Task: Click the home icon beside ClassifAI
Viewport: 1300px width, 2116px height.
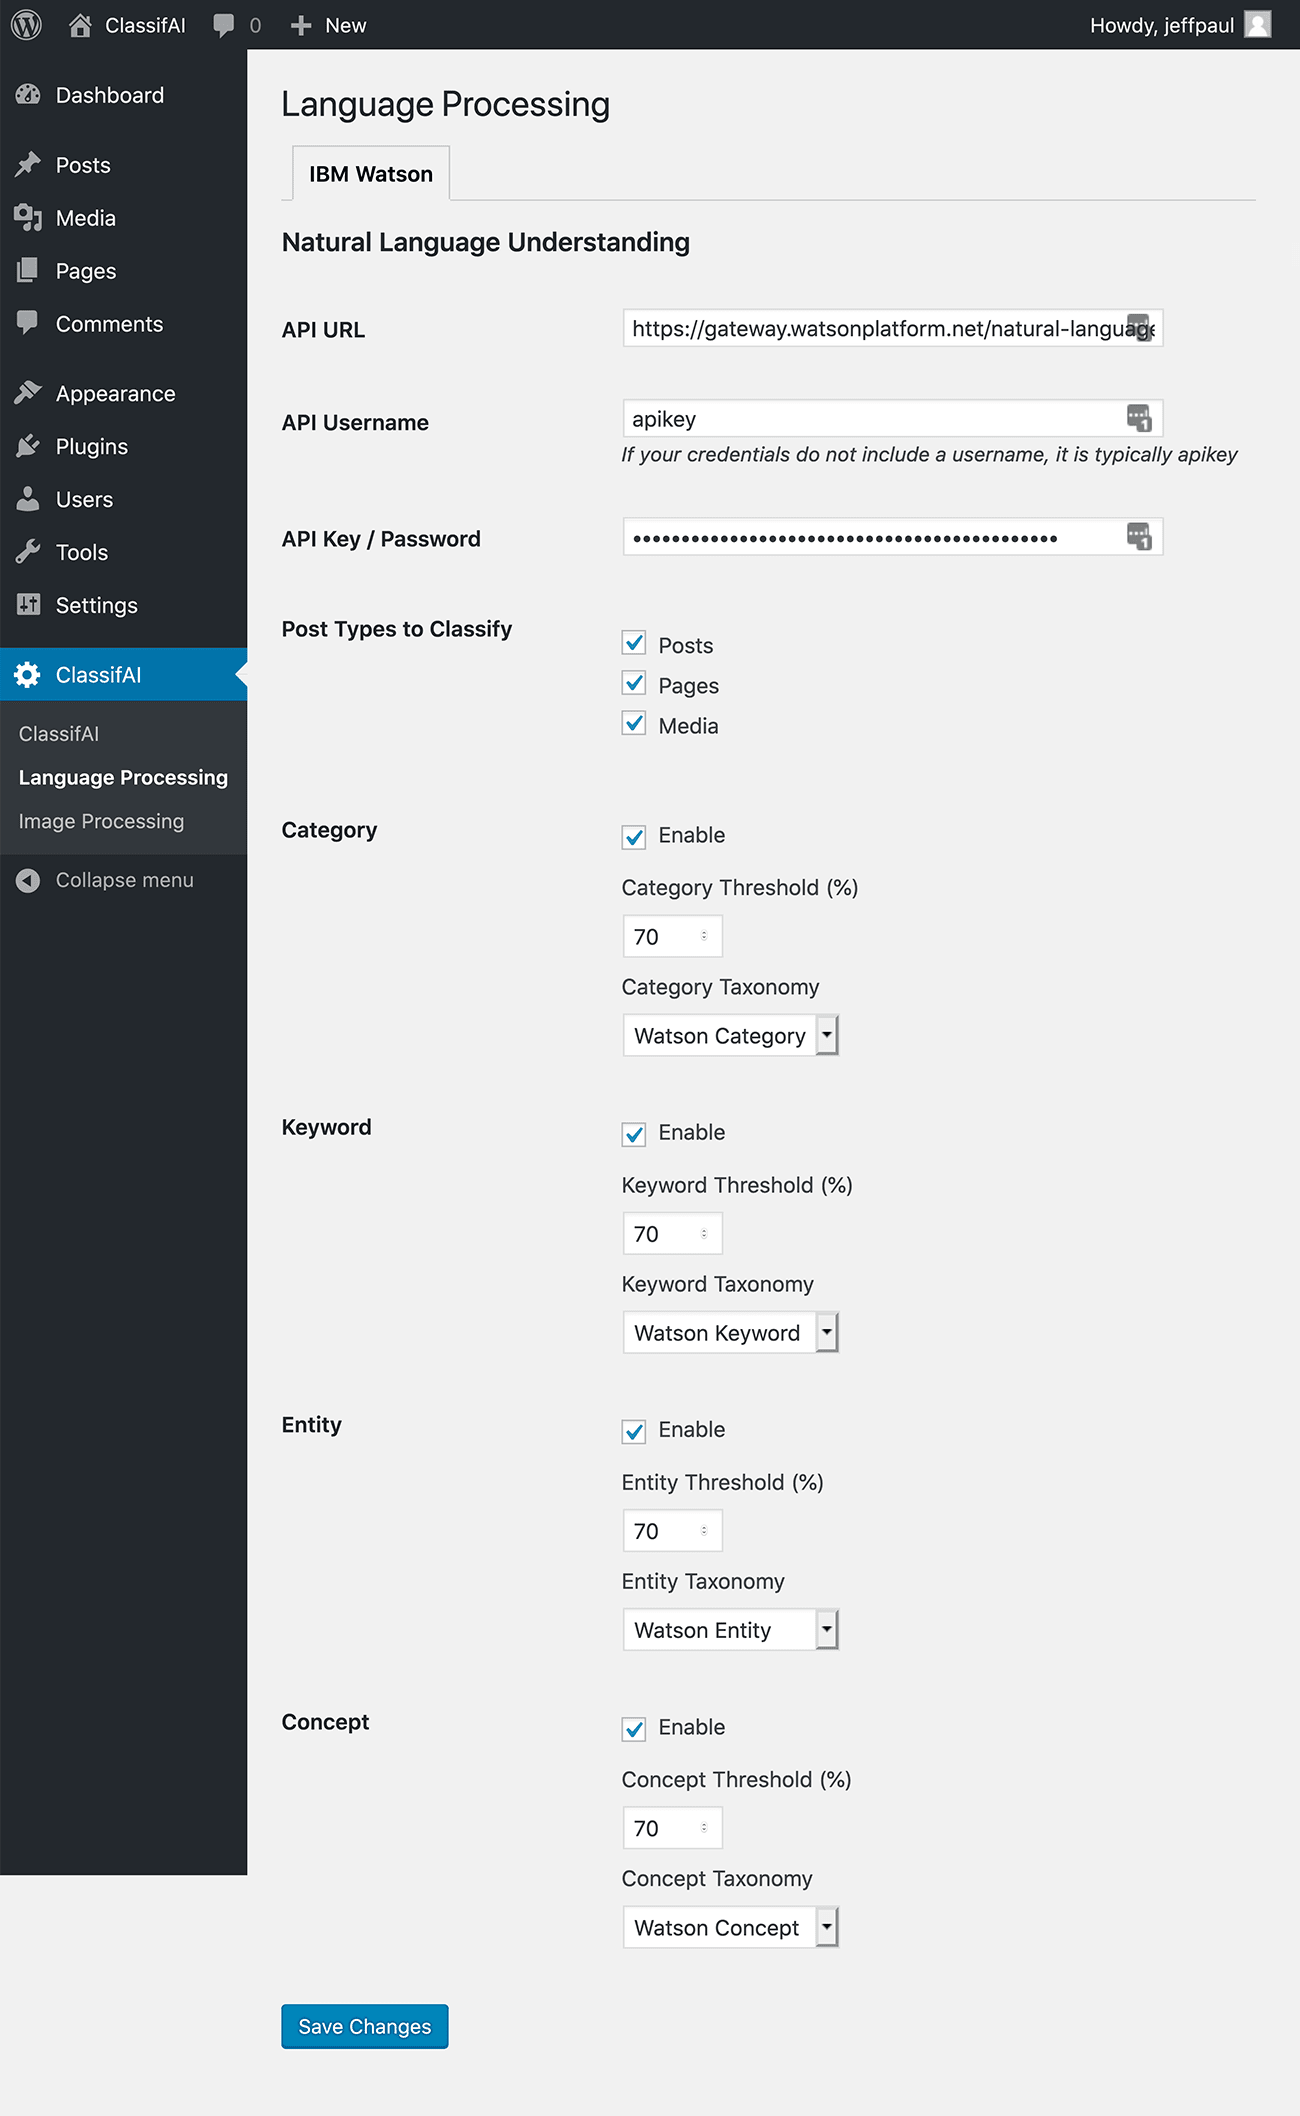Action: 80,25
